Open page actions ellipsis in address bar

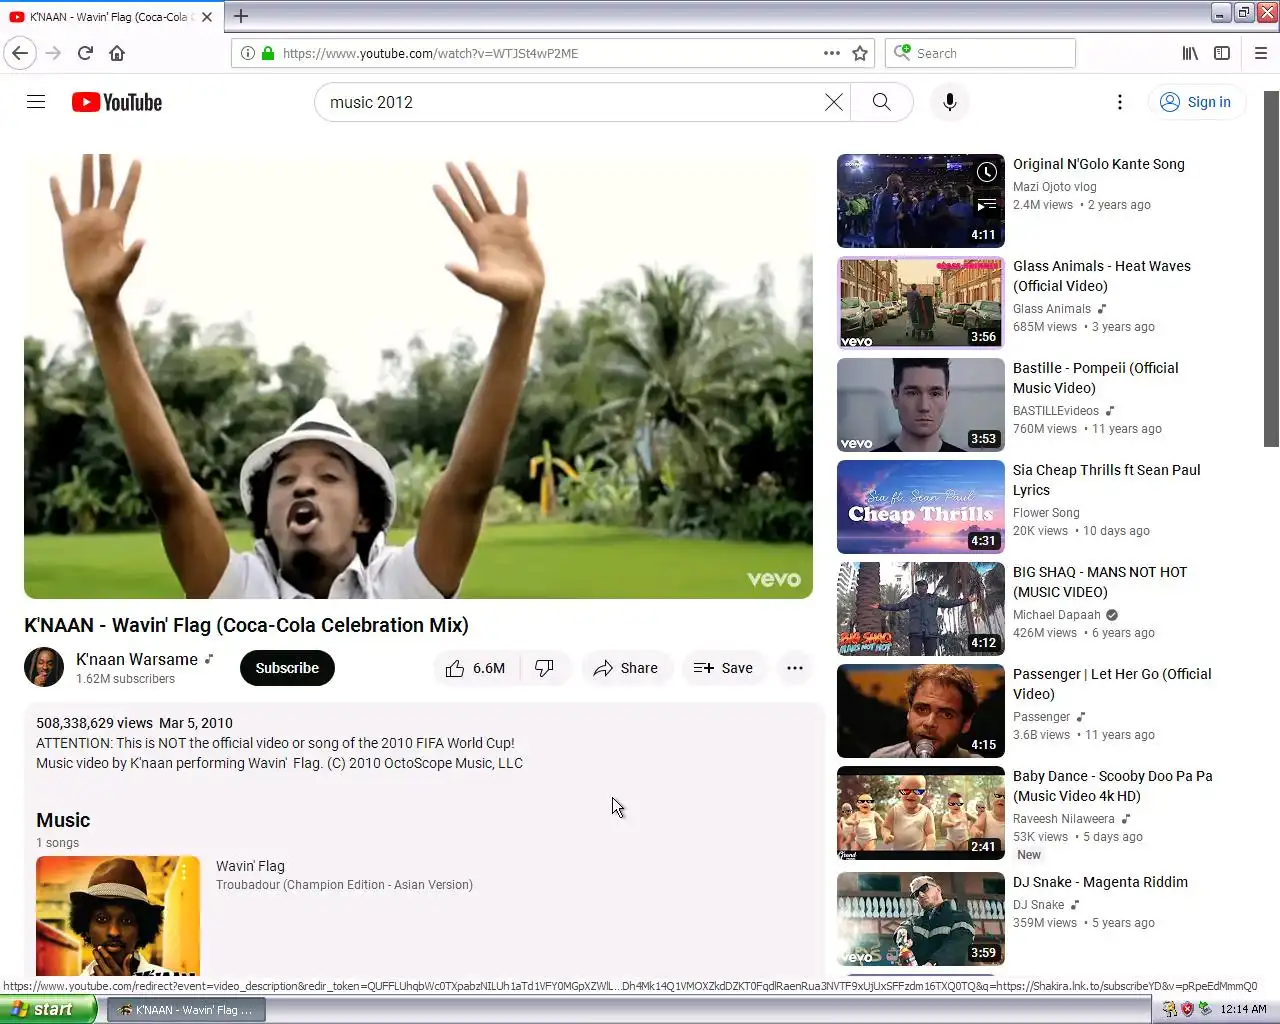(832, 53)
